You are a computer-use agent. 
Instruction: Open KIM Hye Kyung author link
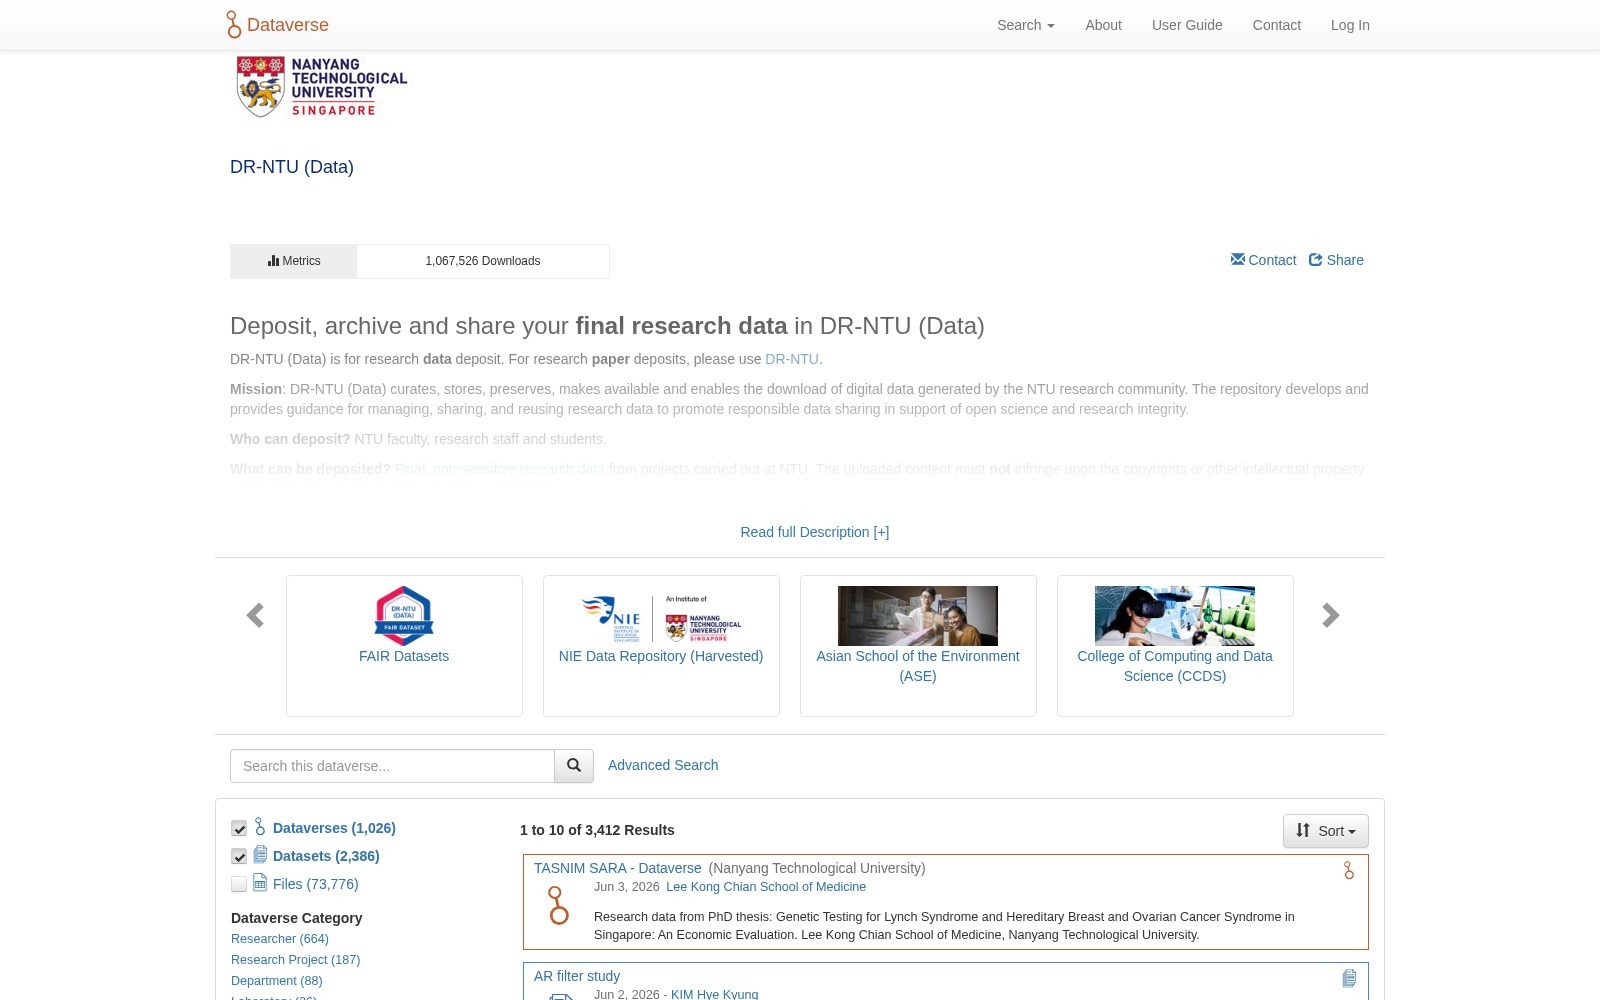(x=715, y=994)
